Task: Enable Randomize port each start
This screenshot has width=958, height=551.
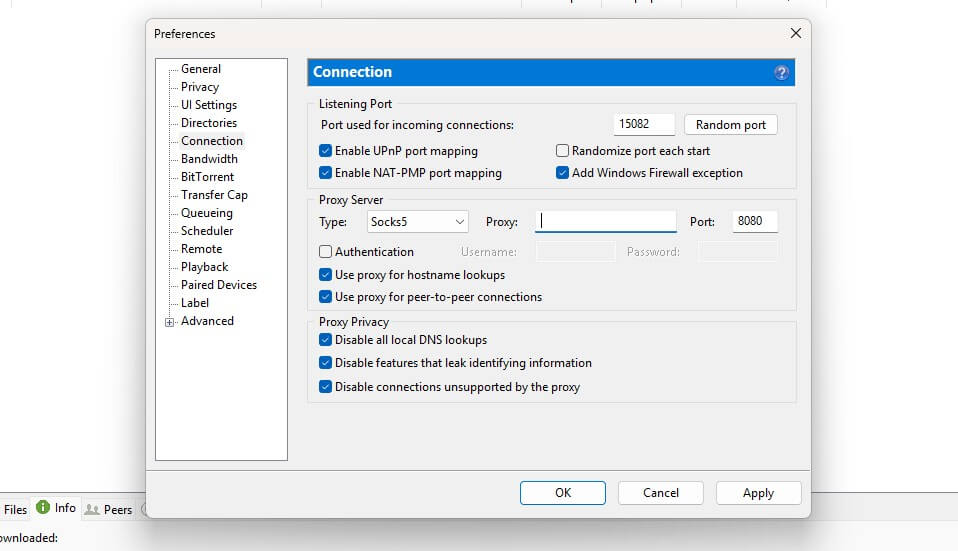Action: 562,150
